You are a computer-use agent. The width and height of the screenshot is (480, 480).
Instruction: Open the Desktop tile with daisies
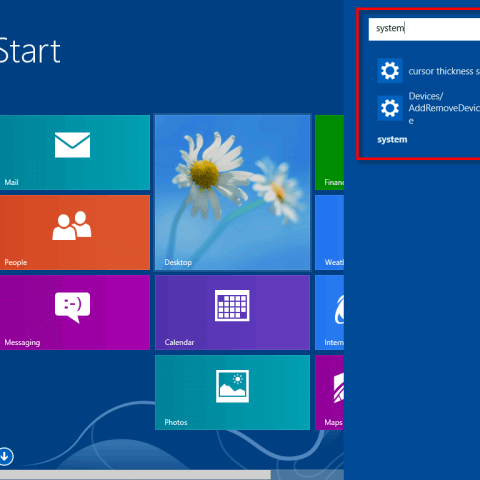pyautogui.click(x=232, y=192)
